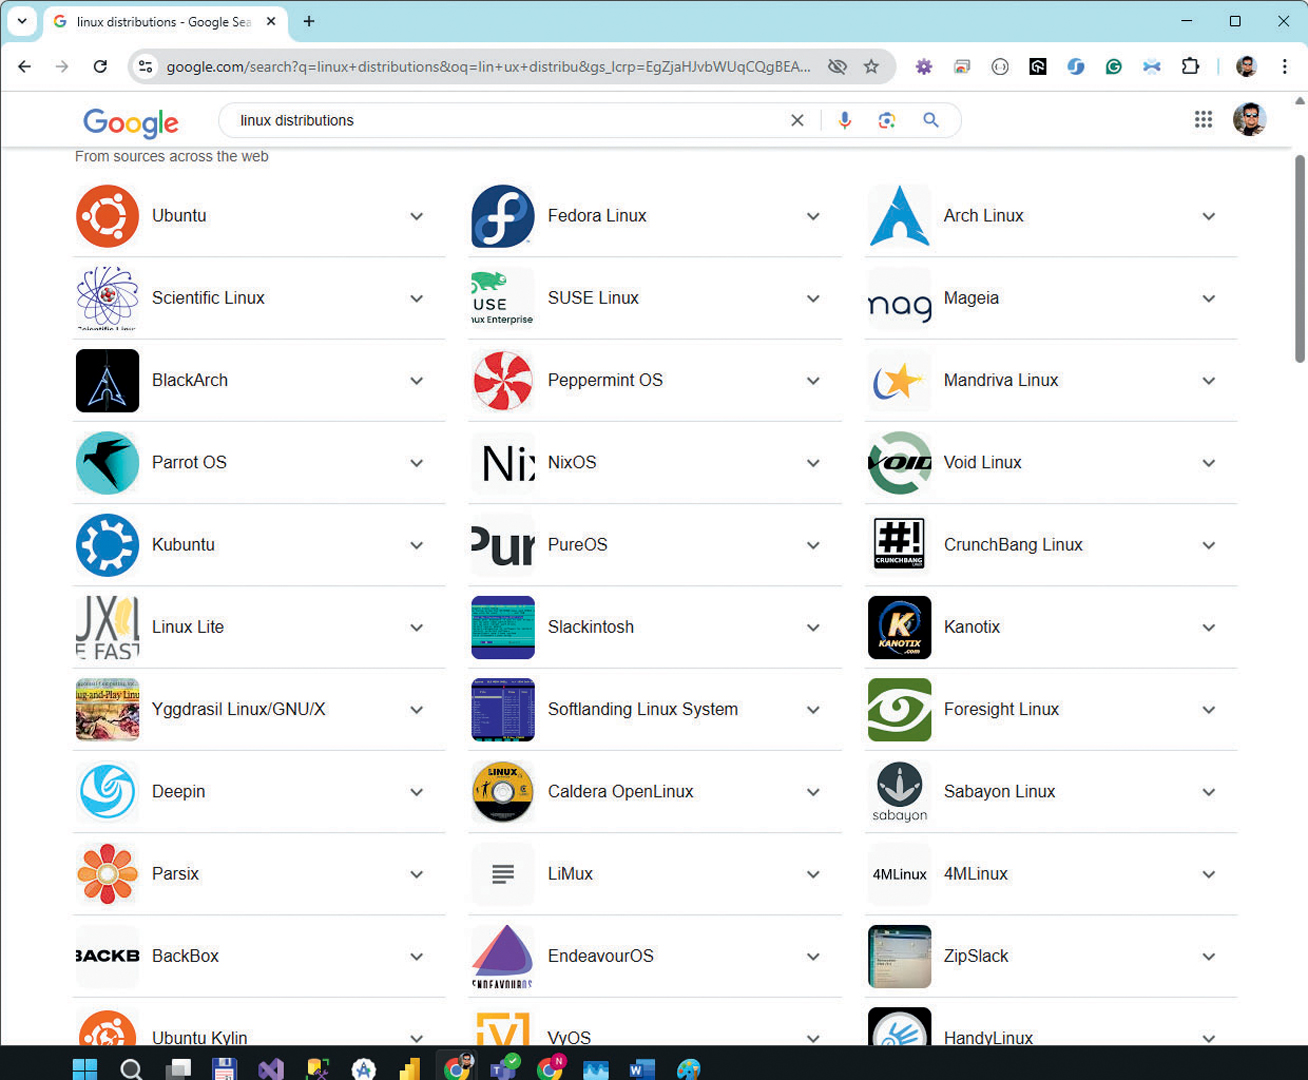The height and width of the screenshot is (1080, 1308).
Task: Reload the current page
Action: coord(100,67)
